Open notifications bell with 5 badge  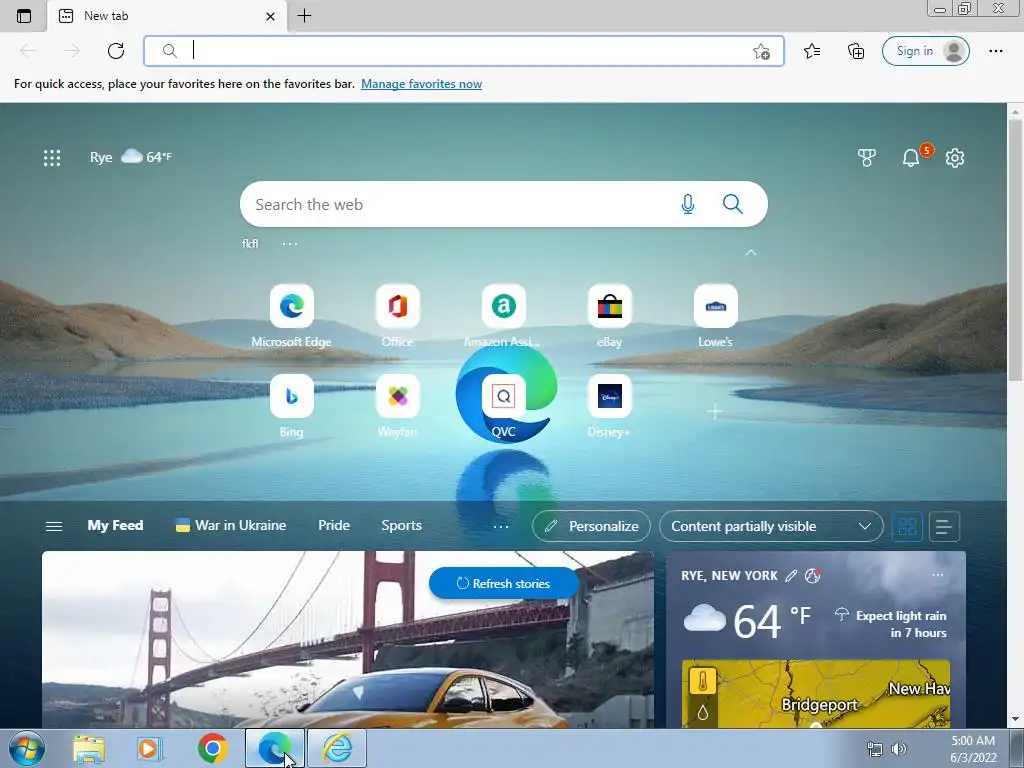pos(911,157)
